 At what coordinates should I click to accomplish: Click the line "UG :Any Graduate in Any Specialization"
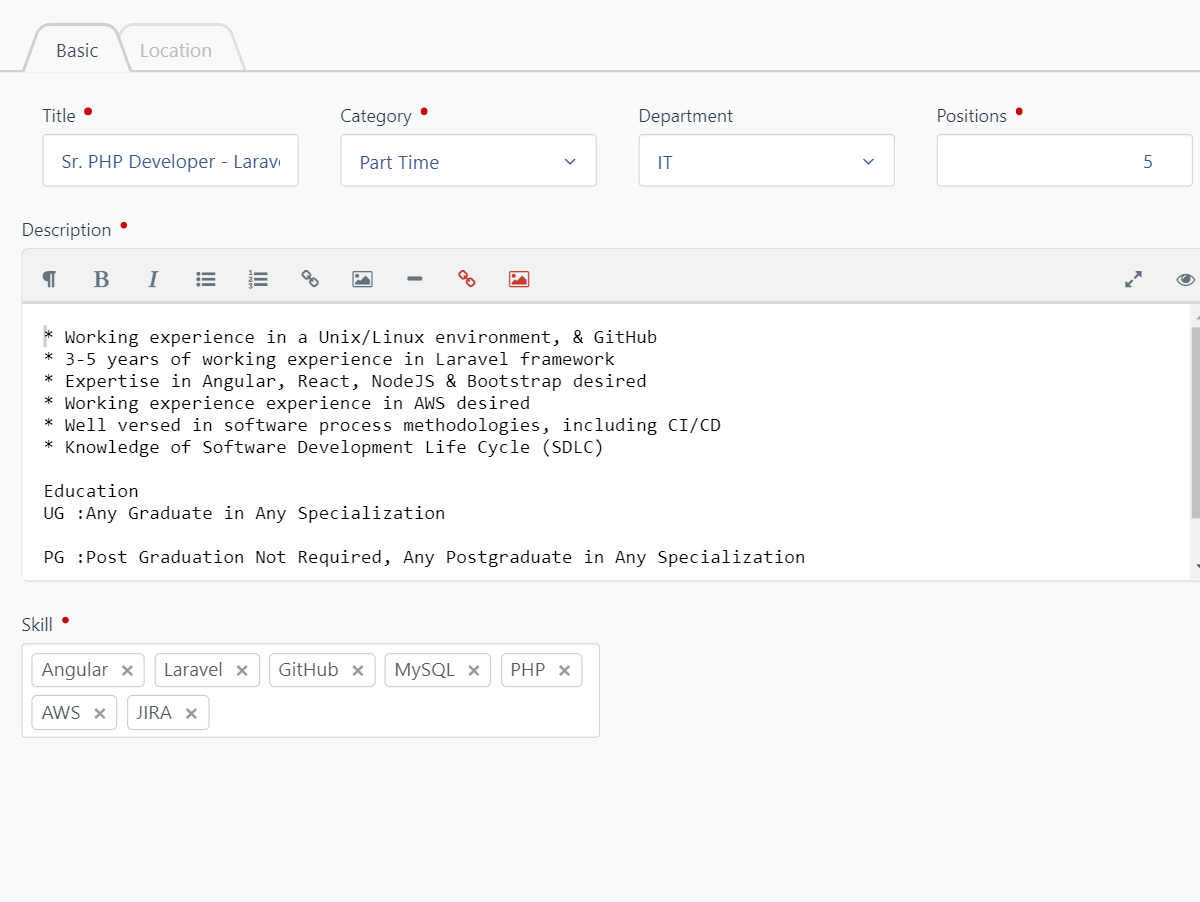pos(244,513)
